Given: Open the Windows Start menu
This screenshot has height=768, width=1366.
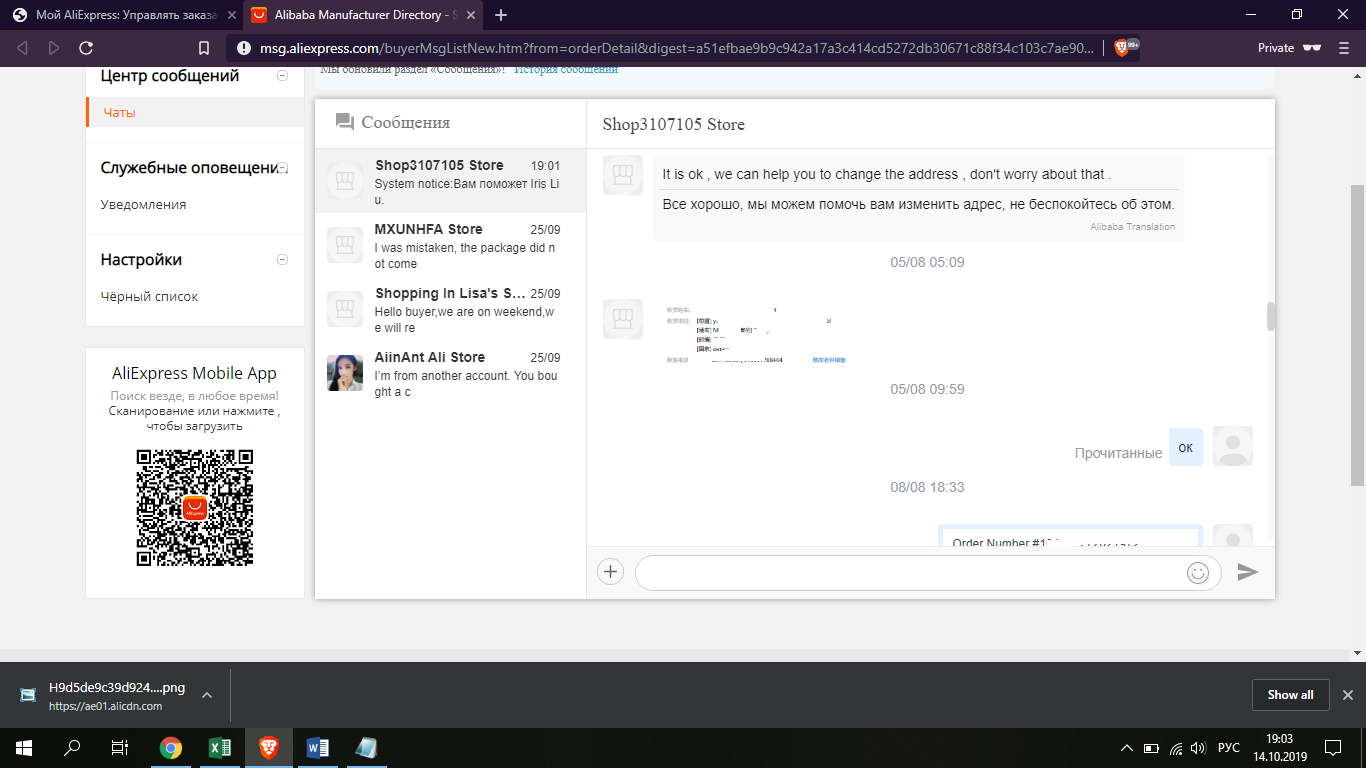Looking at the screenshot, I should coord(23,747).
